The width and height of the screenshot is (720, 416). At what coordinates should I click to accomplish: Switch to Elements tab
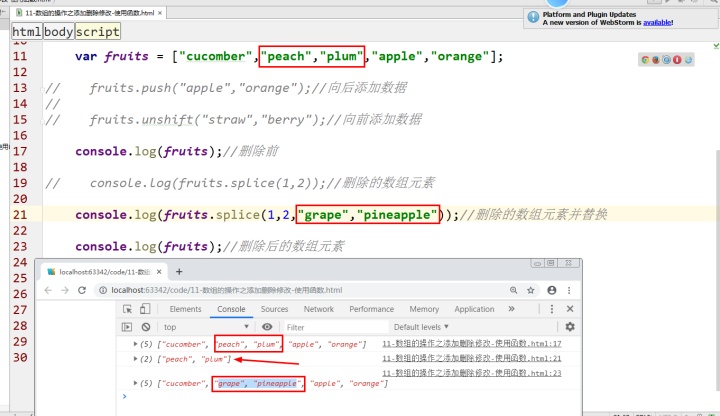pyautogui.click(x=185, y=309)
